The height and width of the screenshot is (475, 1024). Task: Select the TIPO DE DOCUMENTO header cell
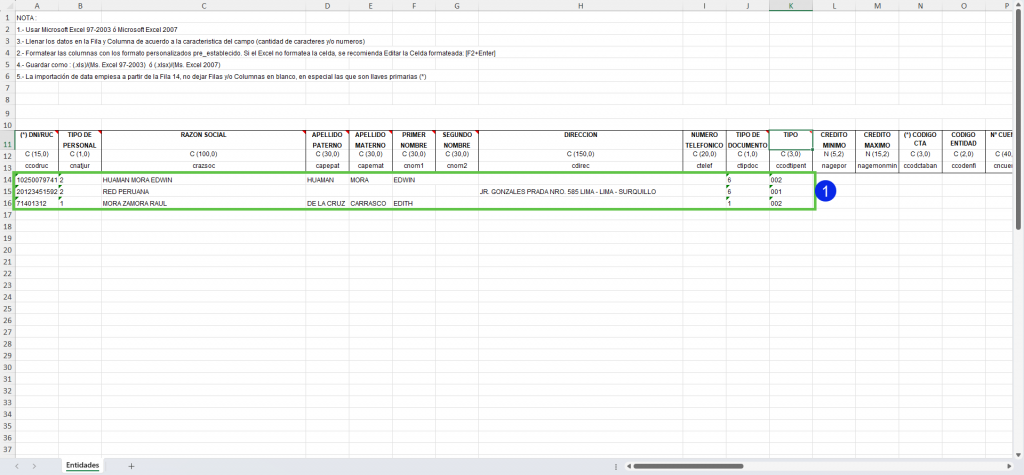[x=748, y=140]
